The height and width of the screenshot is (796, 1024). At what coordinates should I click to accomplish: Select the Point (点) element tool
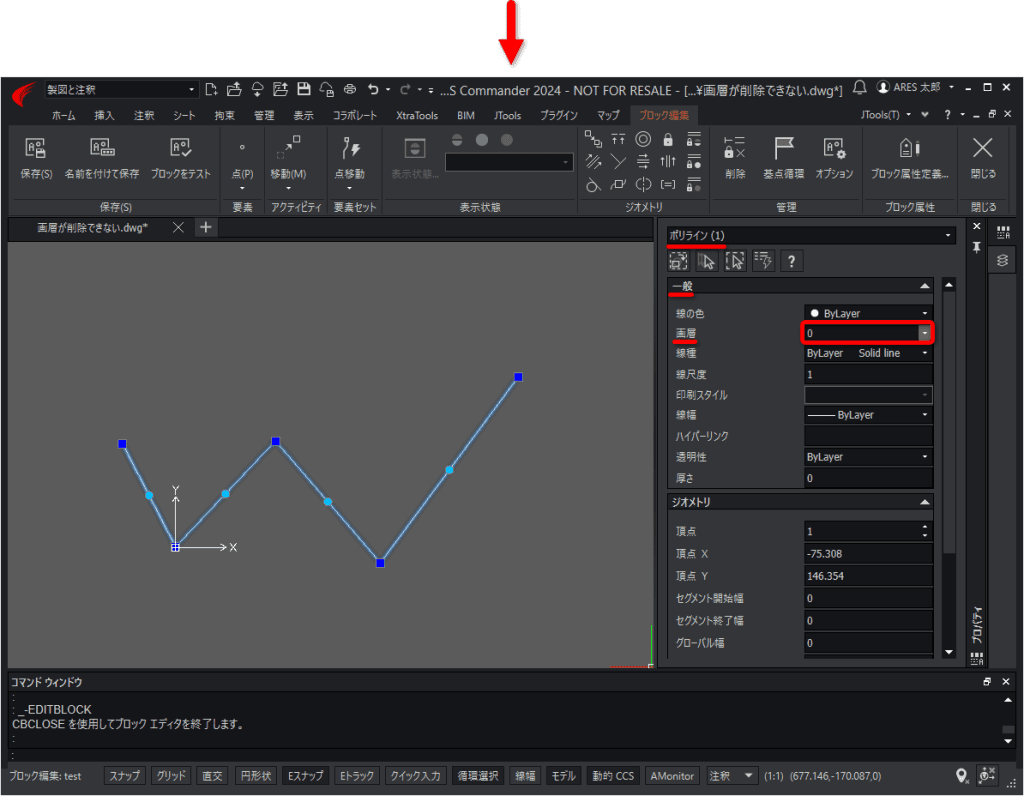coord(242,149)
